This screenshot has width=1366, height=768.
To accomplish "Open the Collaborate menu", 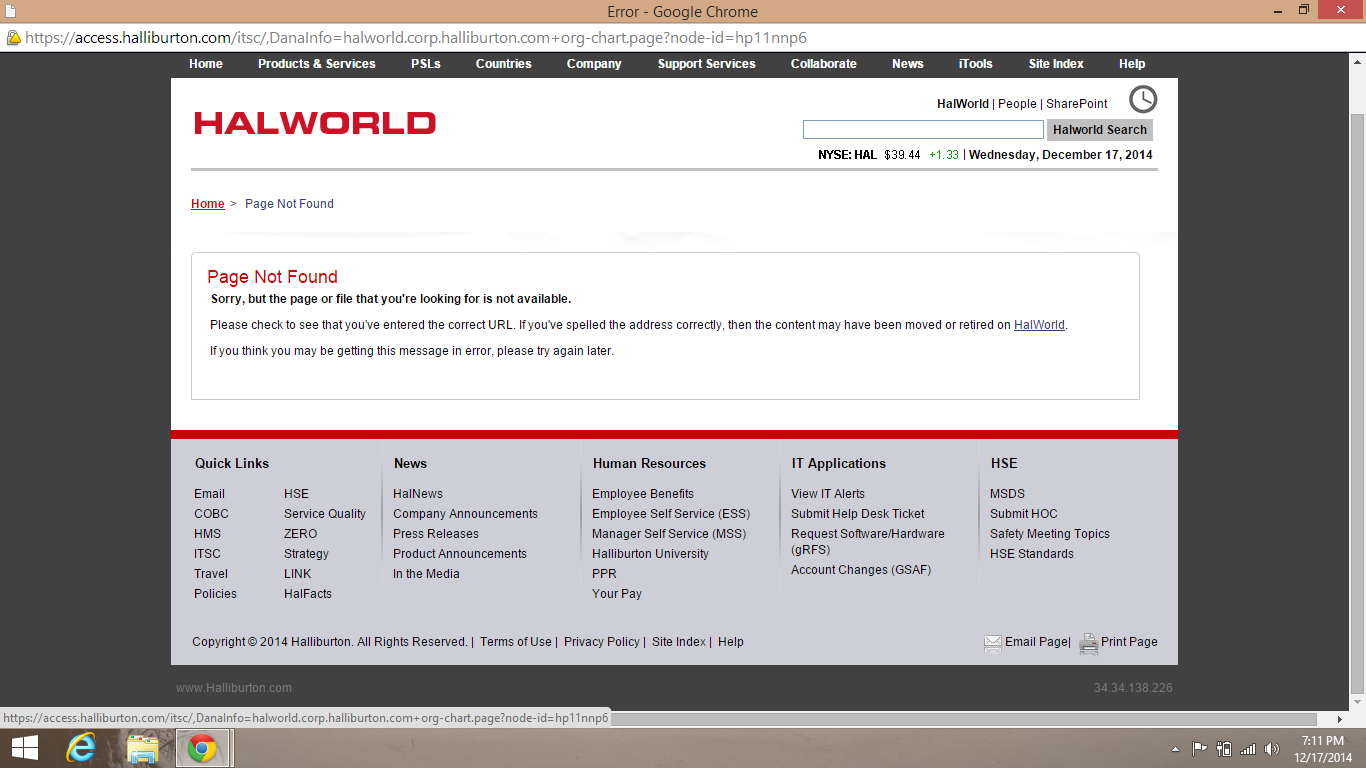I will [x=824, y=64].
